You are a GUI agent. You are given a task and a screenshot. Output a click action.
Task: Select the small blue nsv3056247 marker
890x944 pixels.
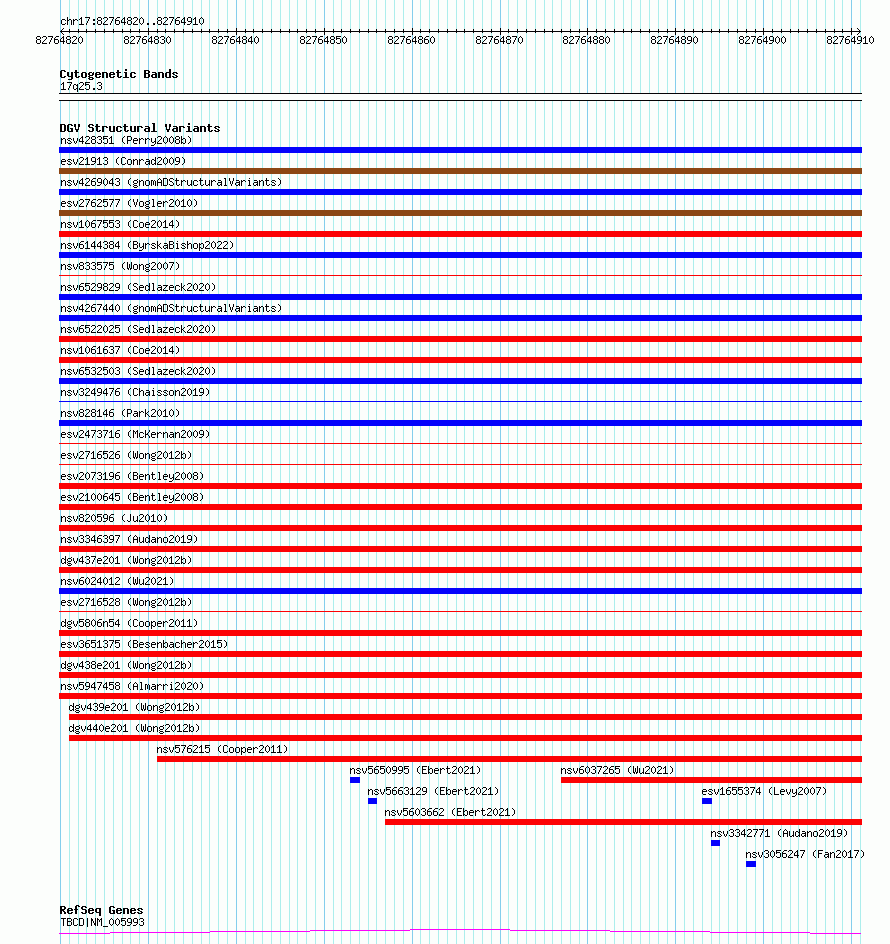coord(751,864)
